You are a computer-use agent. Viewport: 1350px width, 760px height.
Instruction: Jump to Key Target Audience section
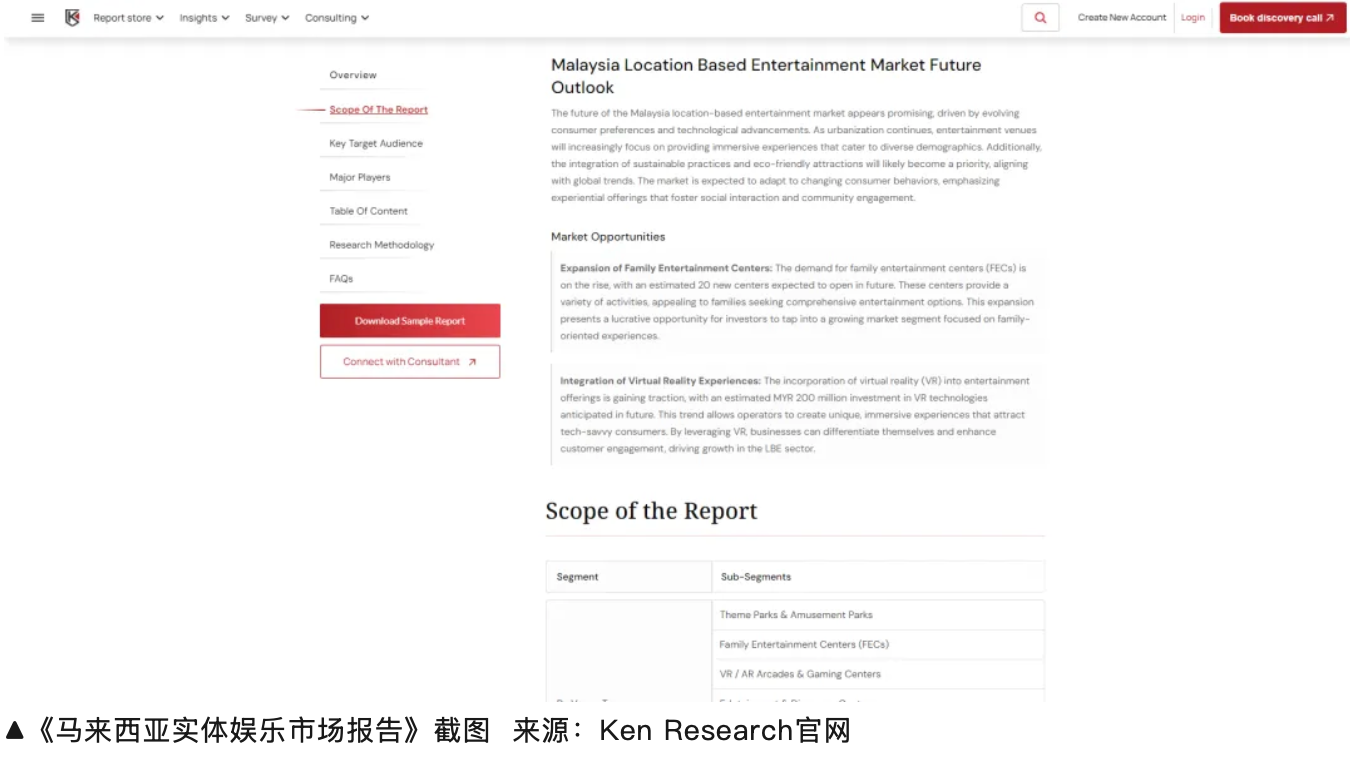coord(376,144)
